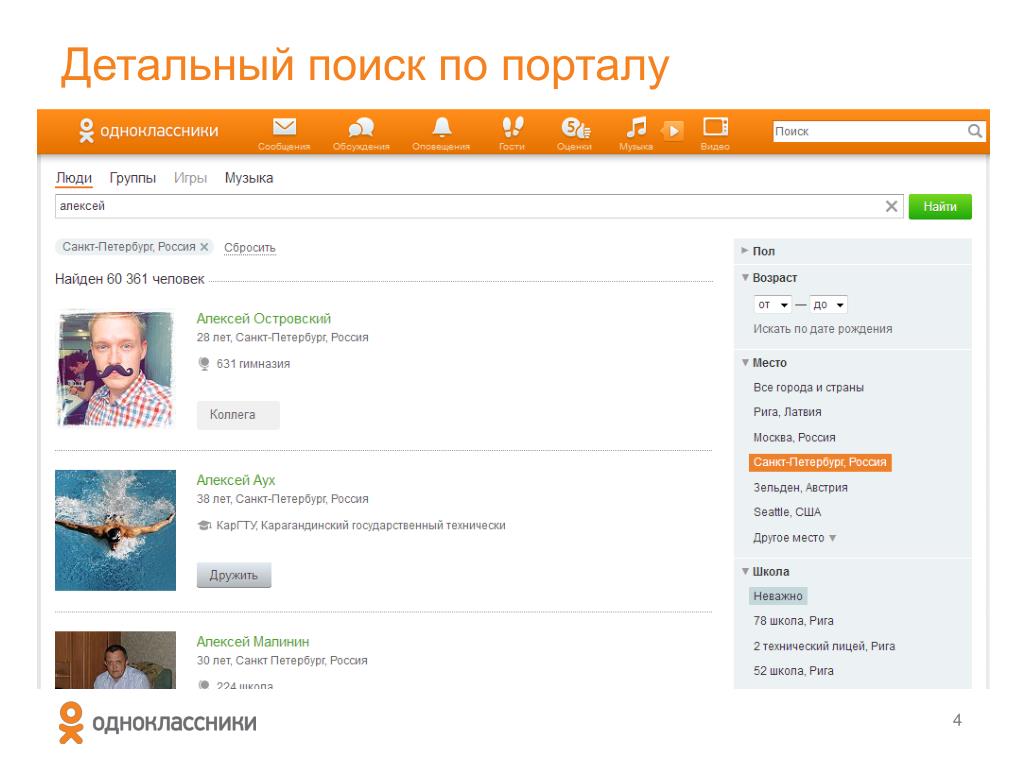This screenshot has width=1024, height=768.
Task: Select Москва, Россия location filter
Action: pyautogui.click(x=794, y=438)
